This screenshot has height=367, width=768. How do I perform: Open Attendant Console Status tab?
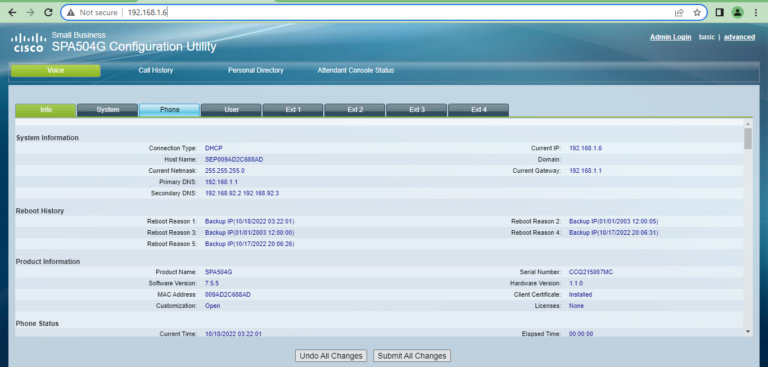coord(356,71)
